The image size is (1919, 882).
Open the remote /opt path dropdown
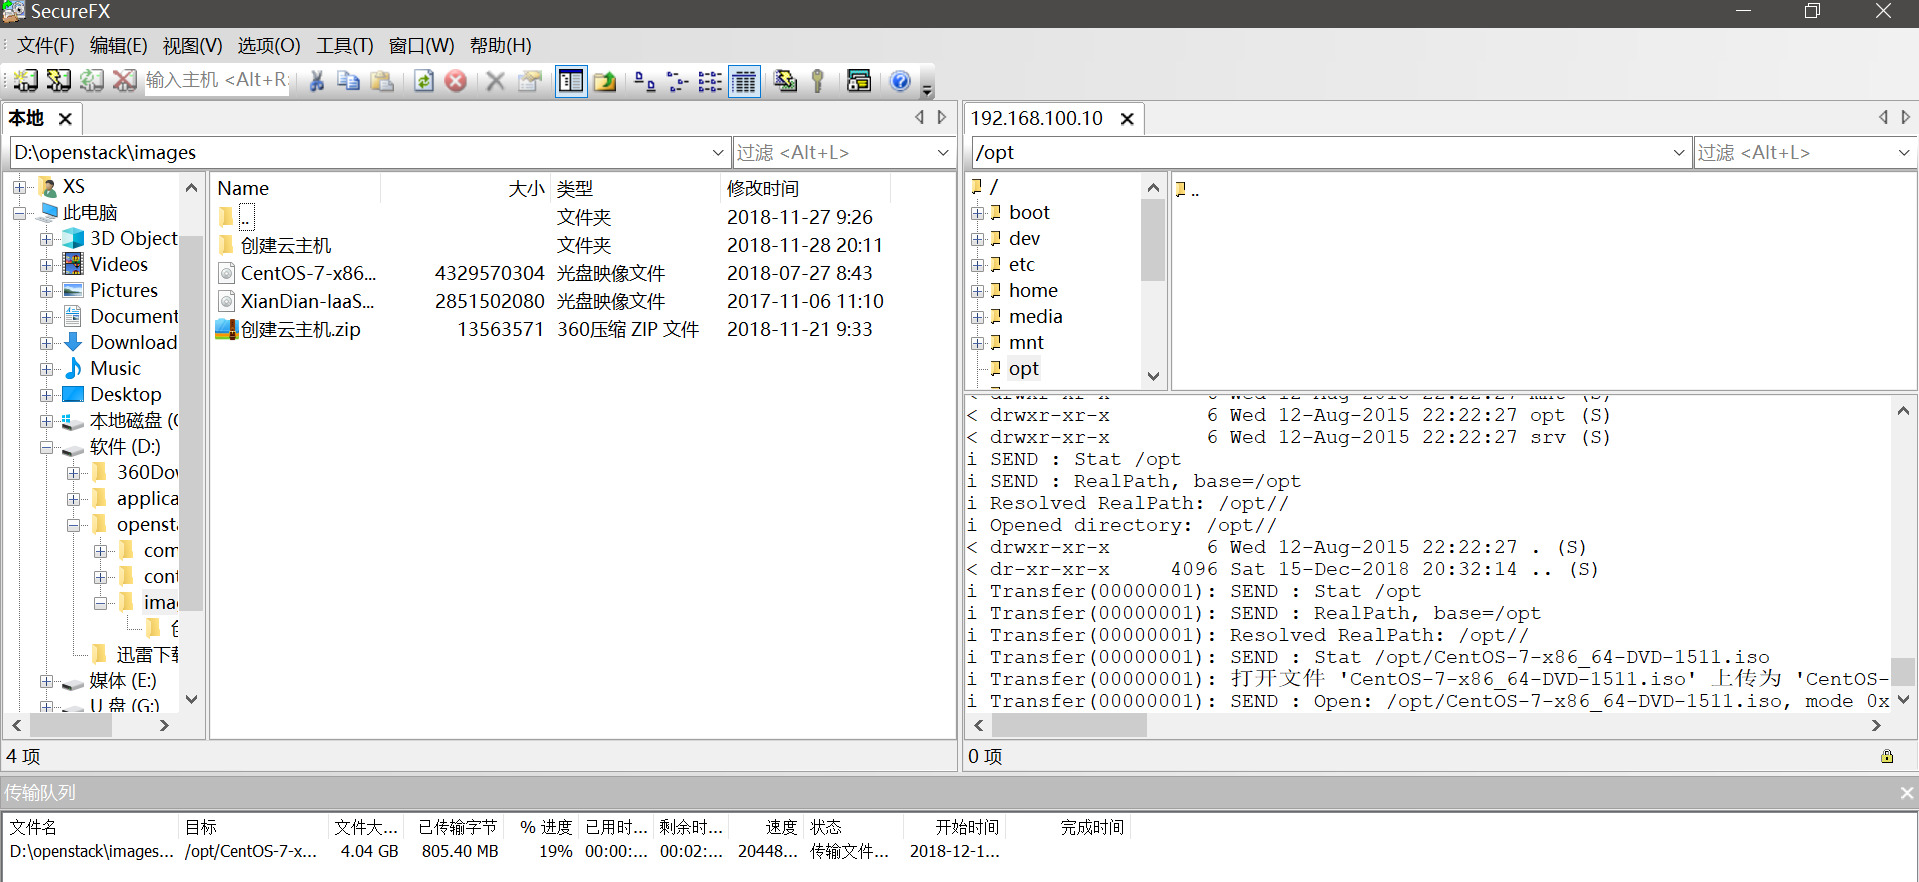point(1679,153)
